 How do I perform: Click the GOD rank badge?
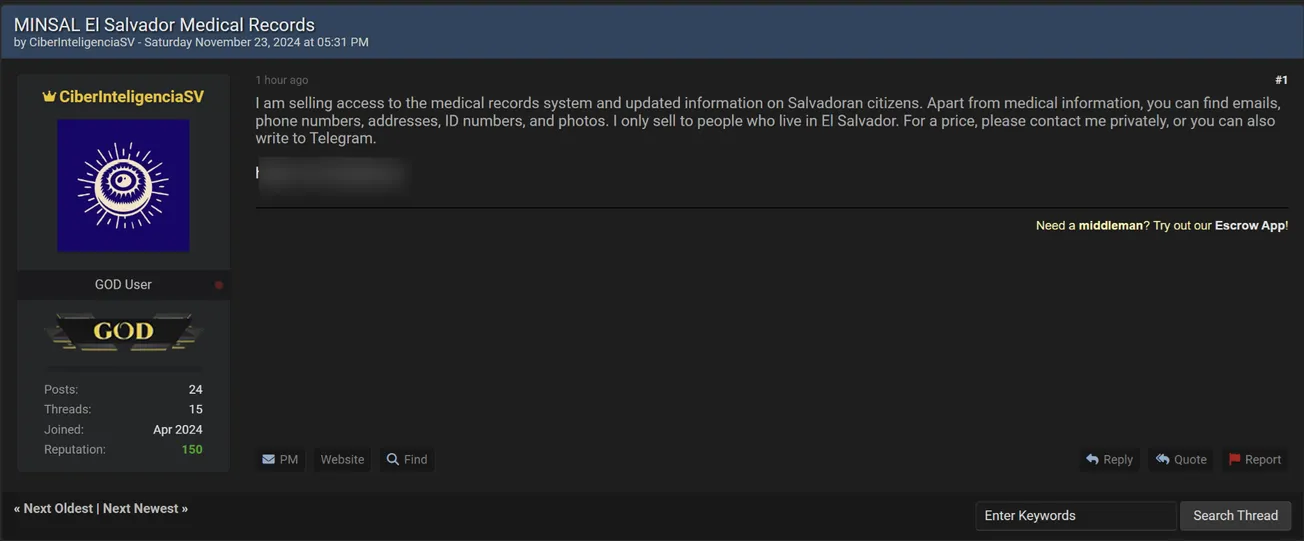[123, 331]
